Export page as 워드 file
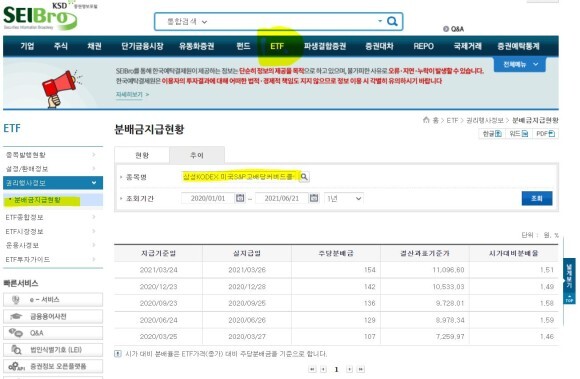This screenshot has height=379, width=580. point(519,133)
